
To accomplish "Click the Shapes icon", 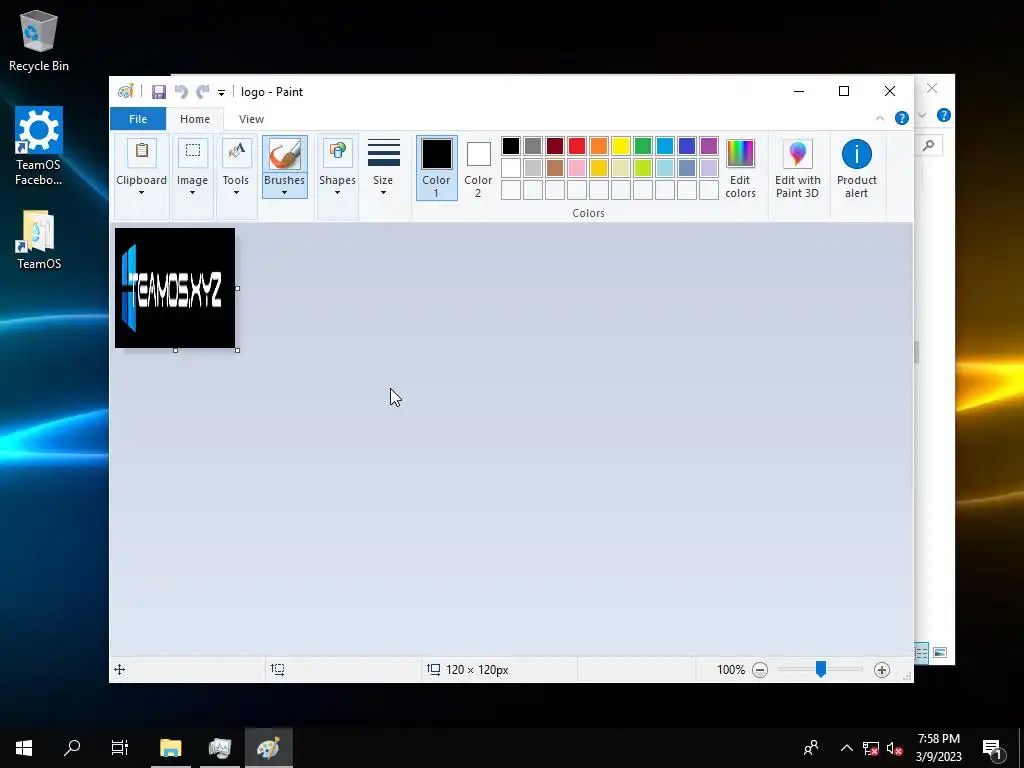I will 338,152.
